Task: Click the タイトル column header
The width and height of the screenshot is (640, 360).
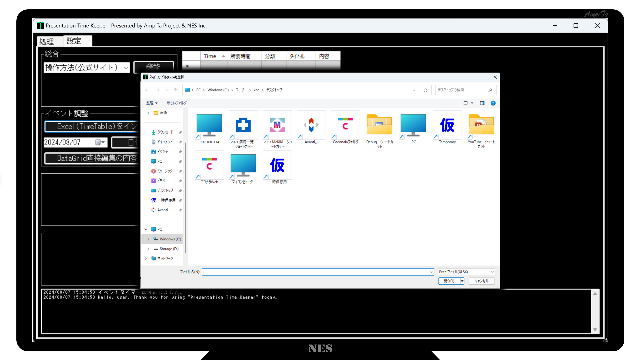Action: tap(300, 56)
